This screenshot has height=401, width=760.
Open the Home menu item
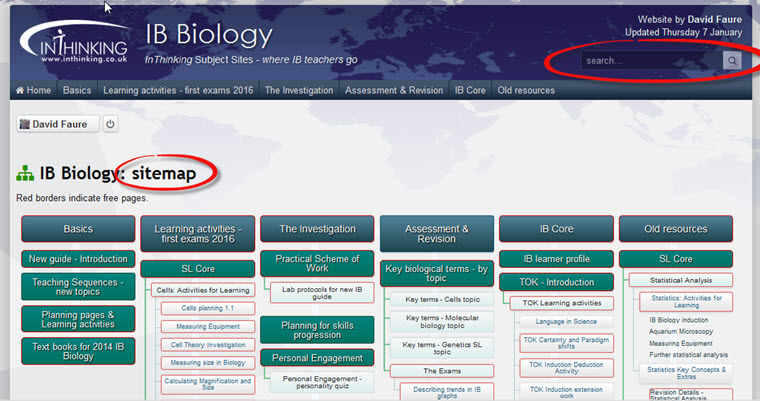point(33,90)
